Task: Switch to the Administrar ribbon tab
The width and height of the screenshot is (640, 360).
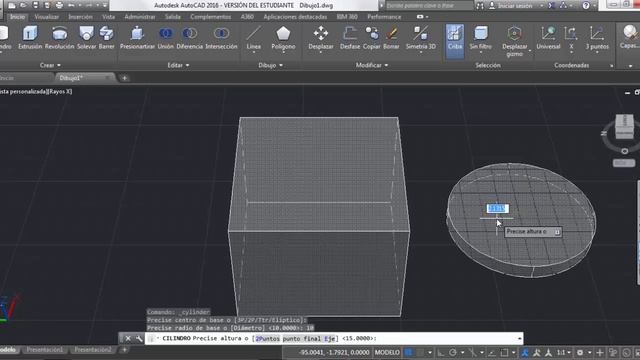Action: click(x=140, y=17)
